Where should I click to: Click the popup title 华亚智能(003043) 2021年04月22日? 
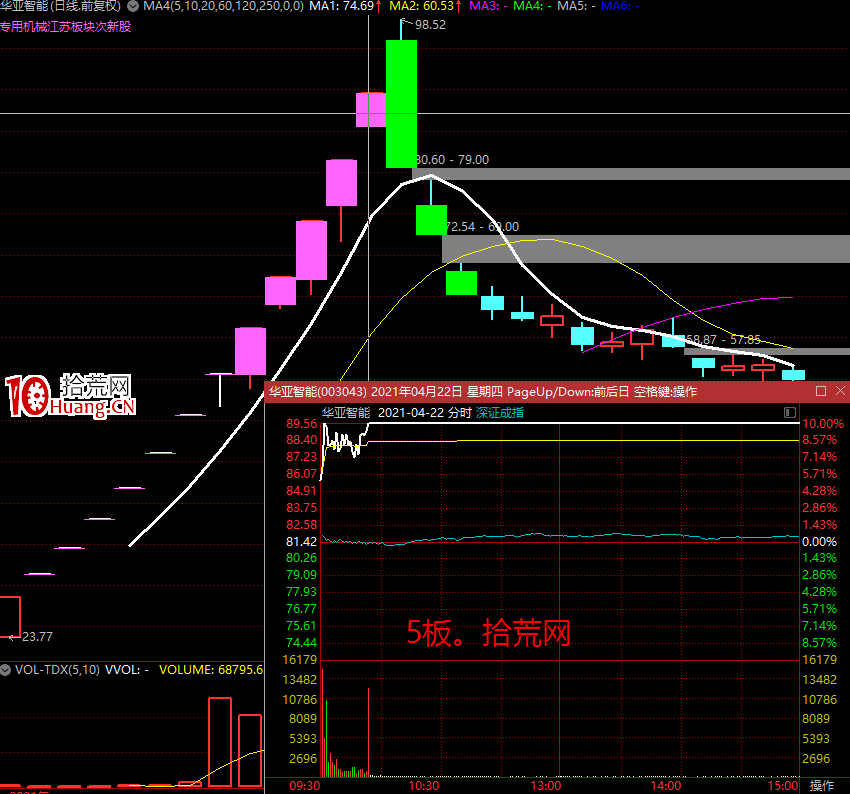coord(366,391)
